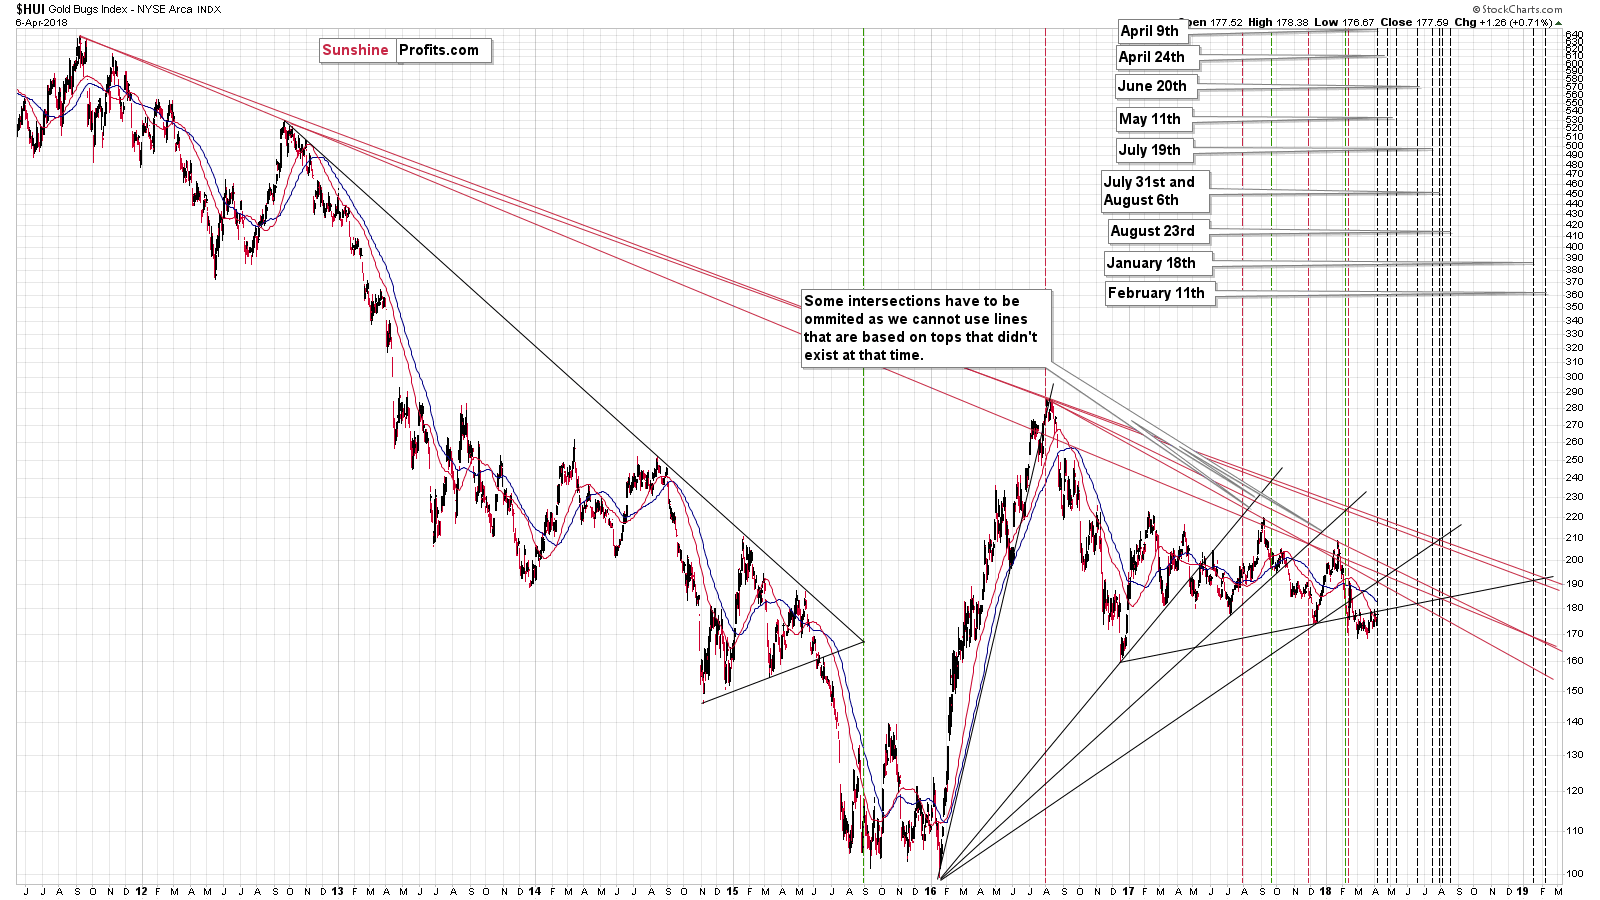
Task: Click the Sunshine Profits.com logo box
Action: point(405,50)
